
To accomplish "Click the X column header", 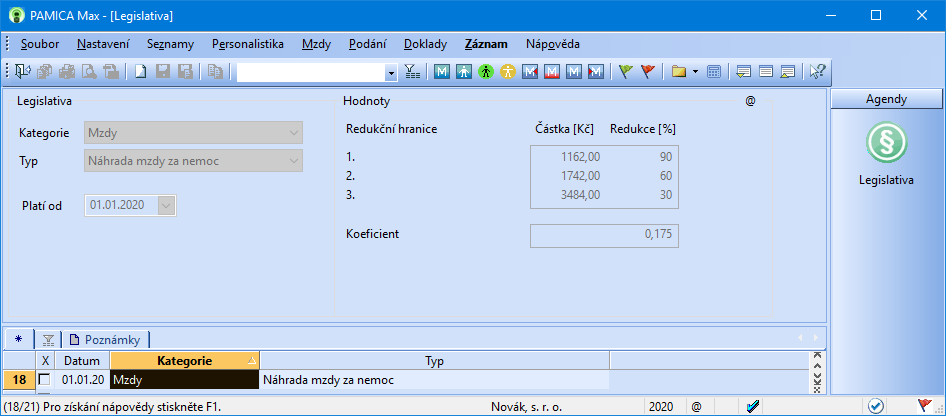I will coord(45,361).
